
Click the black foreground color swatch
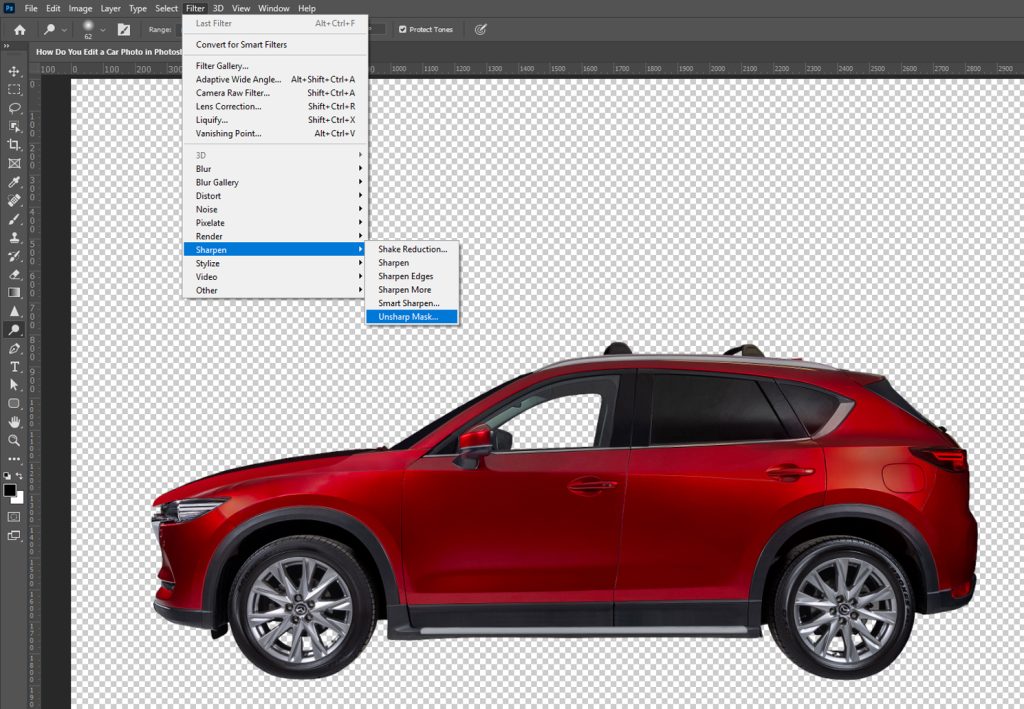(x=10, y=491)
